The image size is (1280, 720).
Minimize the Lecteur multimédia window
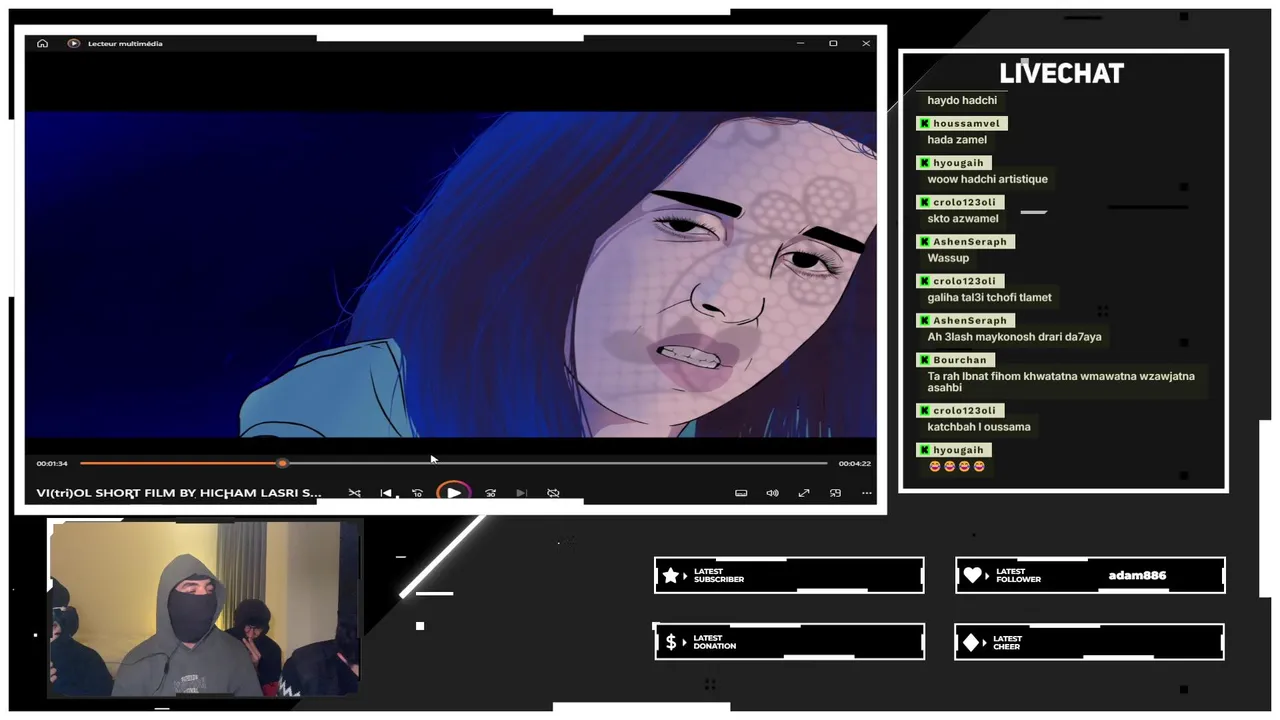[800, 43]
